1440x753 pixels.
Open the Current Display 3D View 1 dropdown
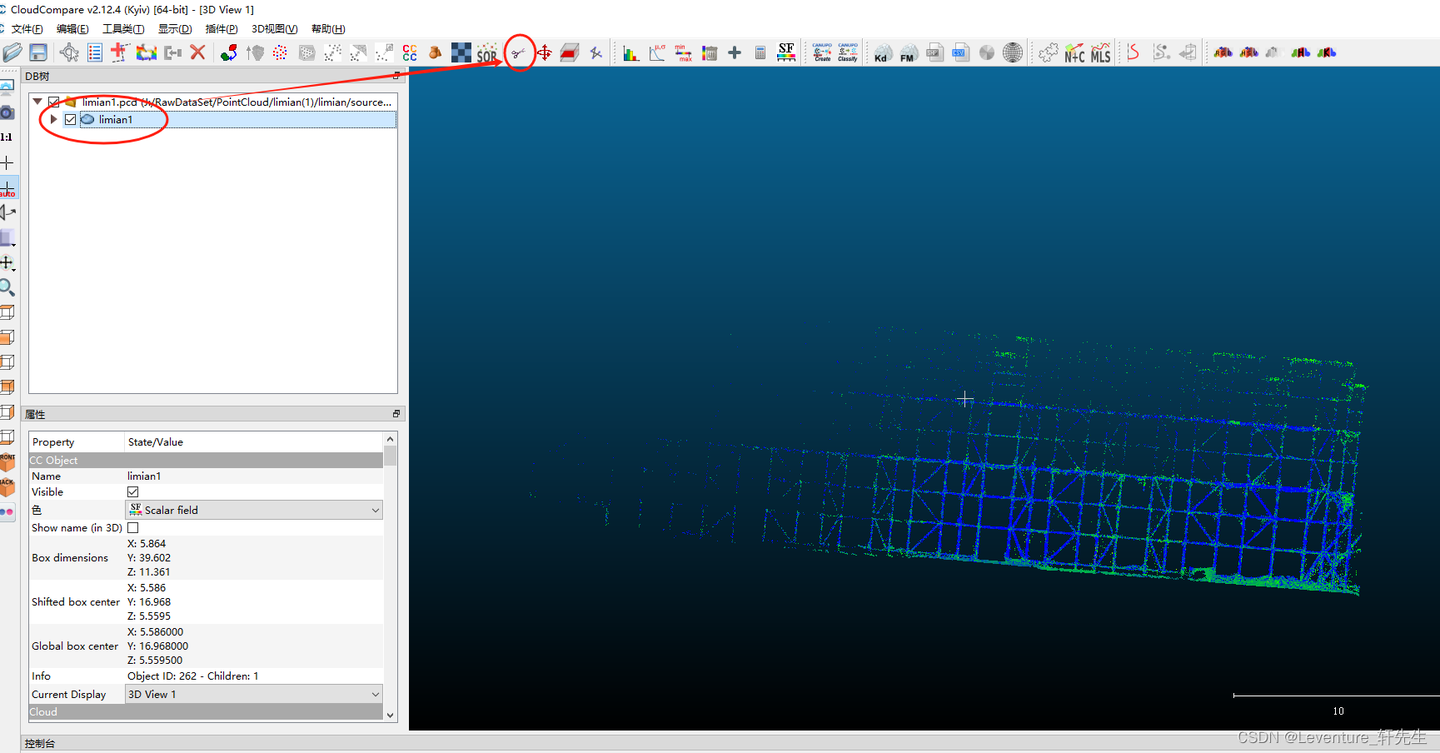tap(254, 694)
